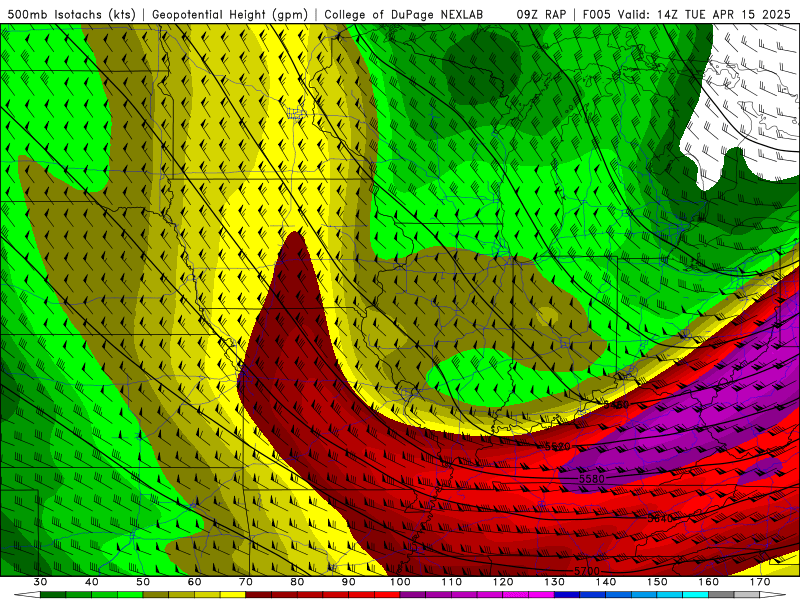Click the 120 value on the color scale
The width and height of the screenshot is (800, 600).
pyautogui.click(x=503, y=582)
